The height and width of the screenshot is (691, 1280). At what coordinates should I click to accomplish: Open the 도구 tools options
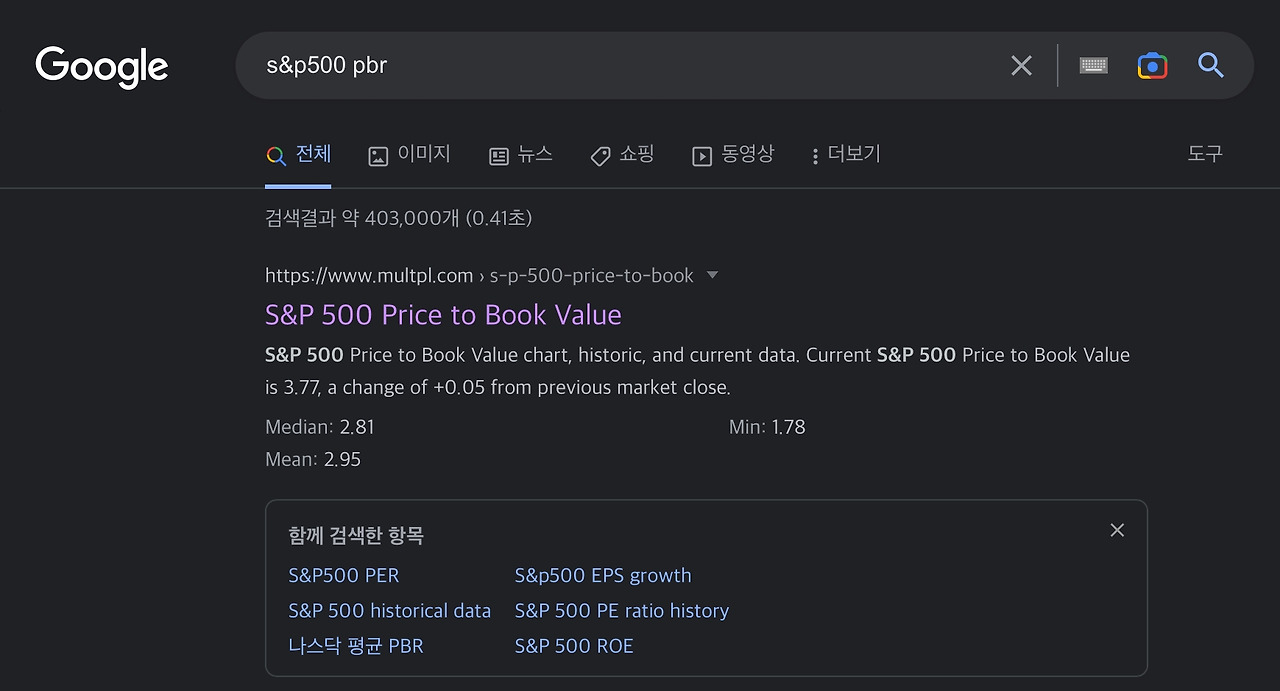coord(1204,154)
